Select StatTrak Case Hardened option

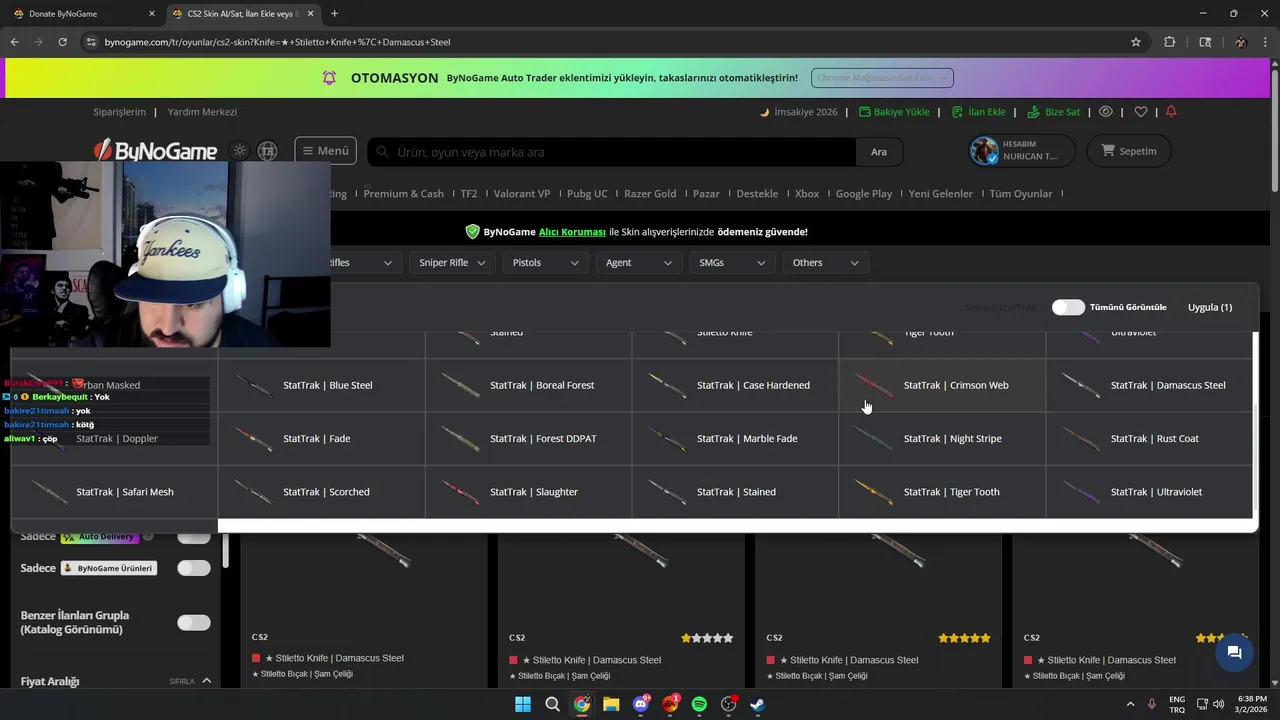pos(735,385)
